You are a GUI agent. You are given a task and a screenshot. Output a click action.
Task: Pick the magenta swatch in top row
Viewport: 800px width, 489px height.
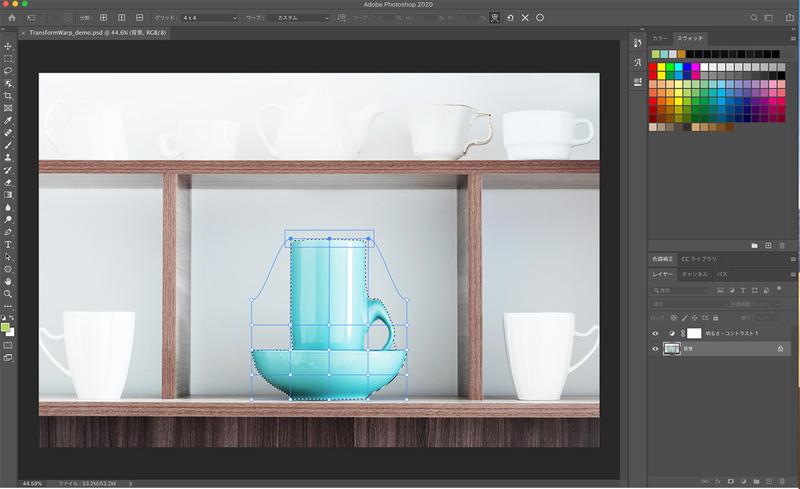point(695,67)
